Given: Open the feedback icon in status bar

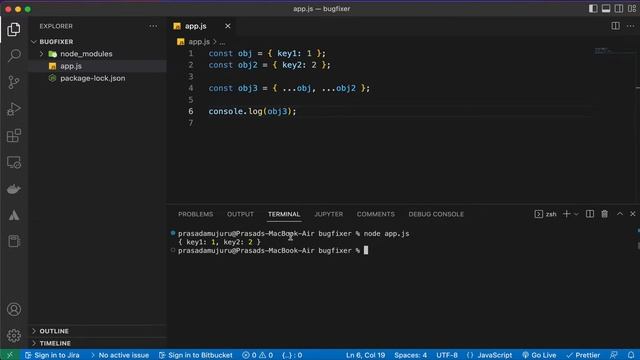Looking at the screenshot, I should [x=613, y=355].
